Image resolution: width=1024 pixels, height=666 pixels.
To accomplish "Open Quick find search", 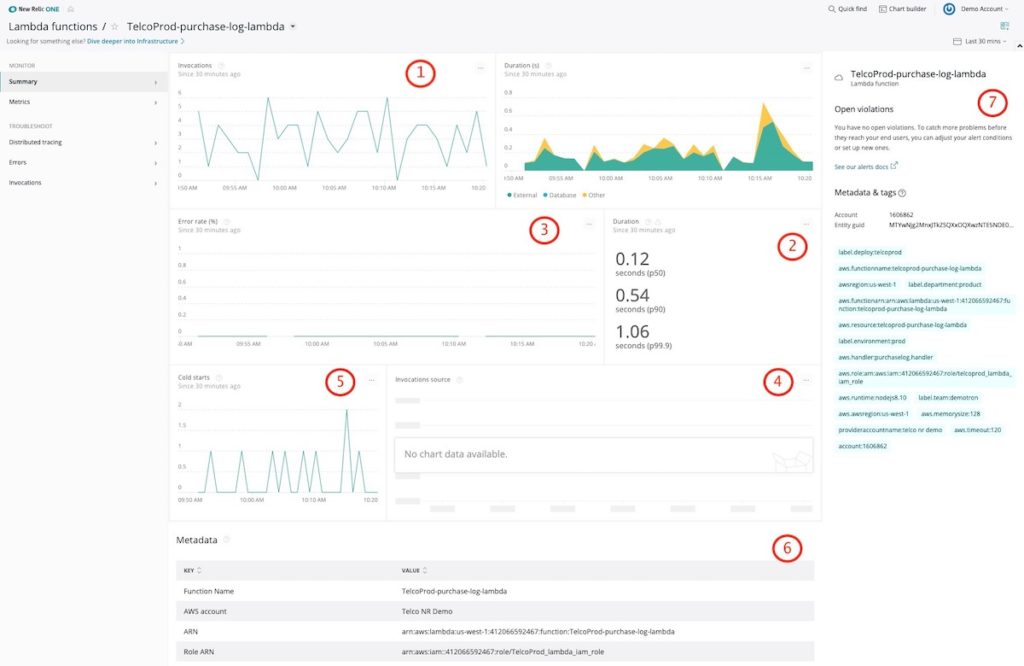I will pos(847,9).
